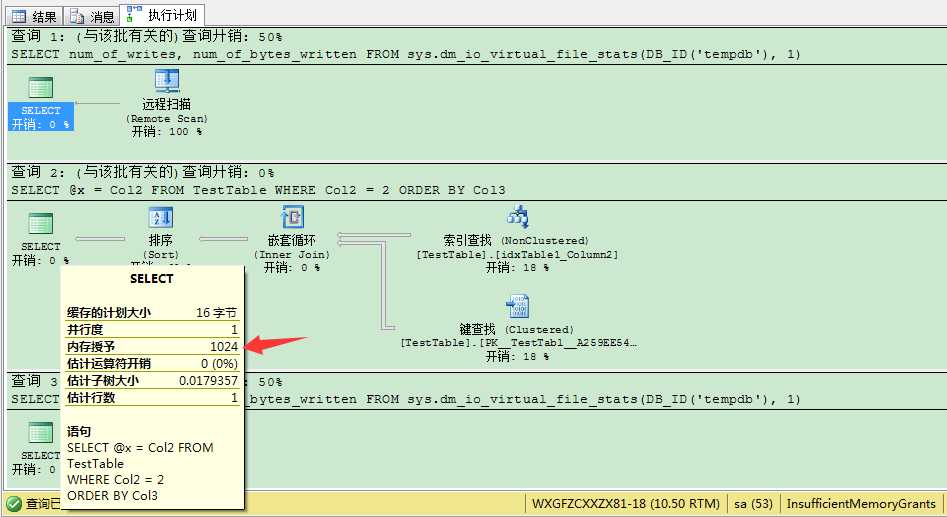Viewport: 947px width, 517px height.
Task: Click the 并行度 tooltip row
Action: [152, 329]
